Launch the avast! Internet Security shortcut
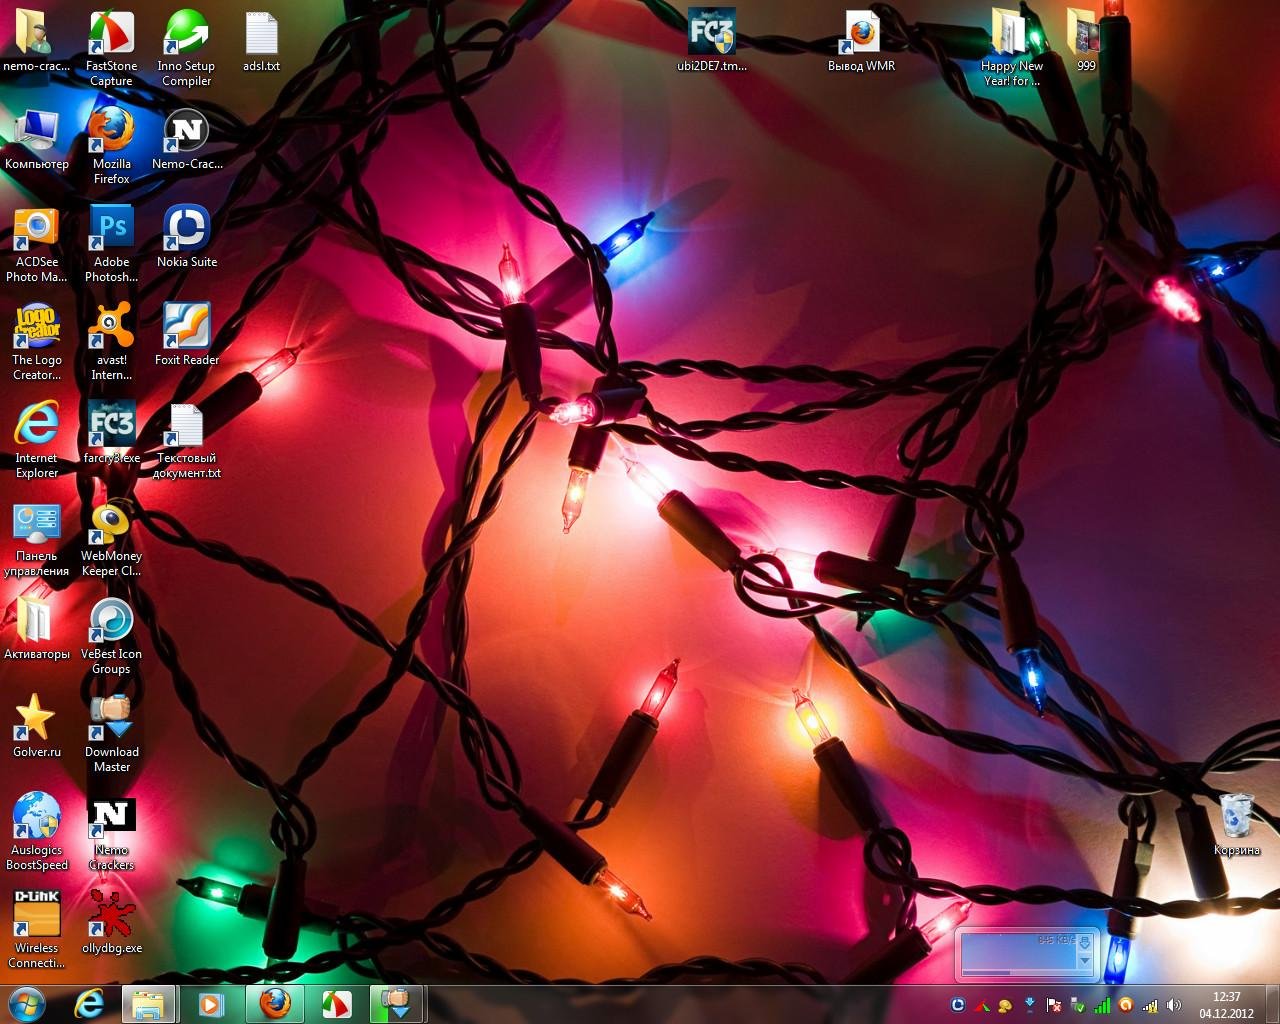This screenshot has width=1280, height=1024. [111, 343]
